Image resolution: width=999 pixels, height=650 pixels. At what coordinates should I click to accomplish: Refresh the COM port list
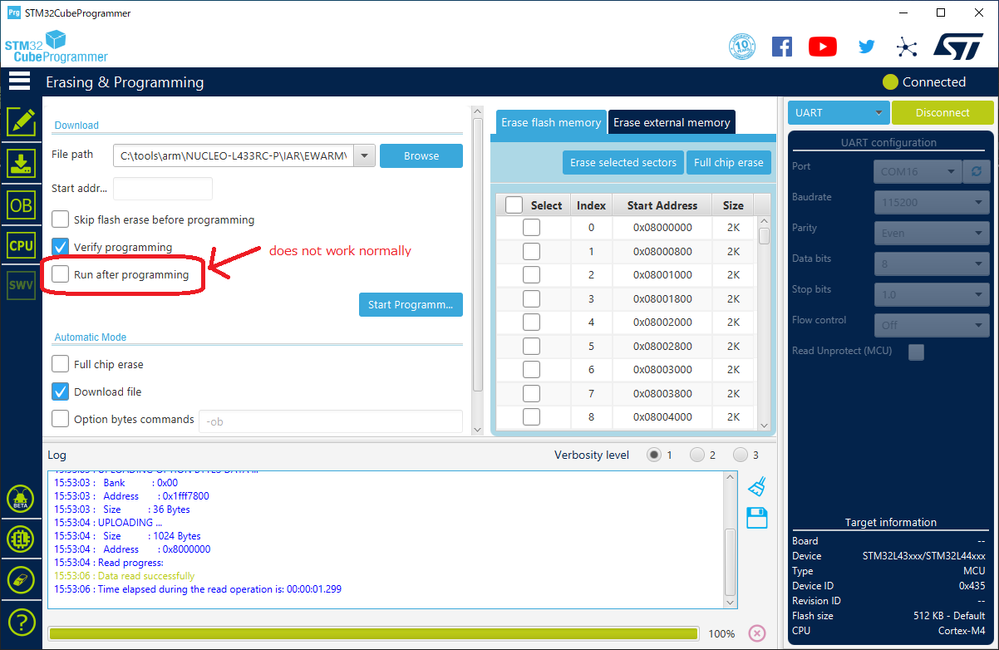[x=976, y=171]
